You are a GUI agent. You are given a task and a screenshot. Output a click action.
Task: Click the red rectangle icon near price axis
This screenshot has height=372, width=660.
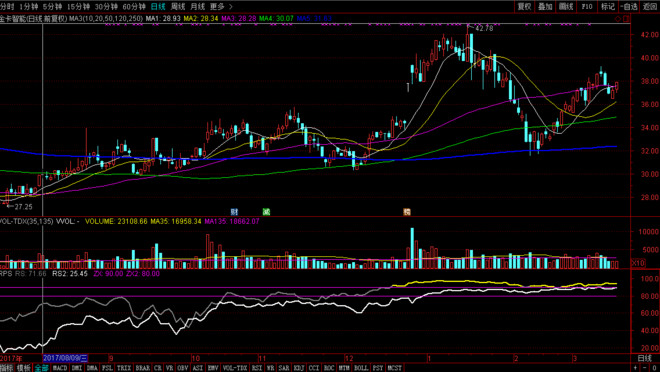pos(627,19)
